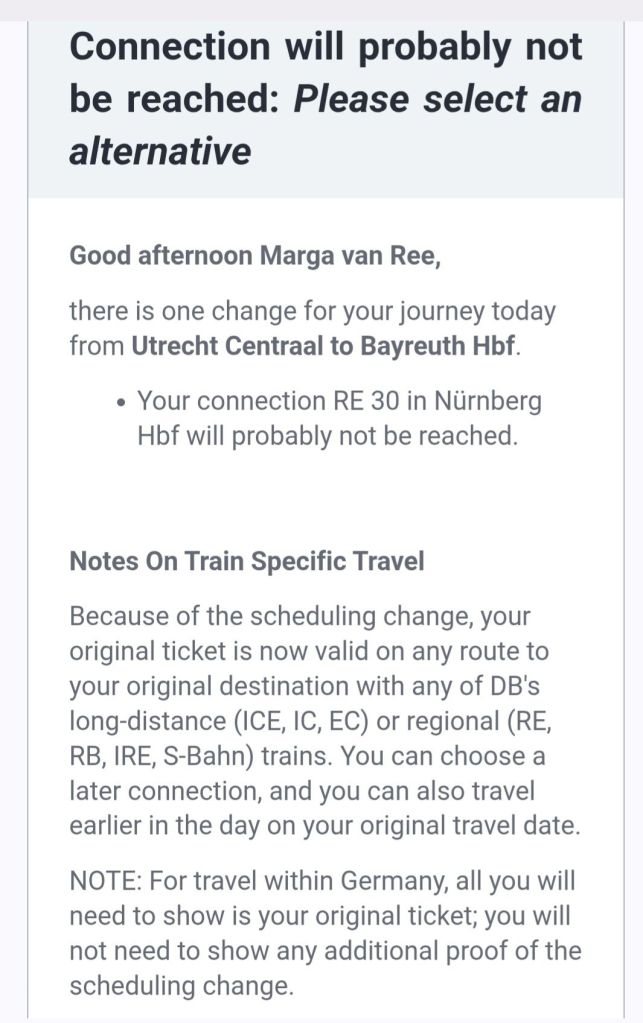Viewport: 643px width, 1023px height.
Task: Click the final "scheduling change." line at bottom
Action: [182, 985]
